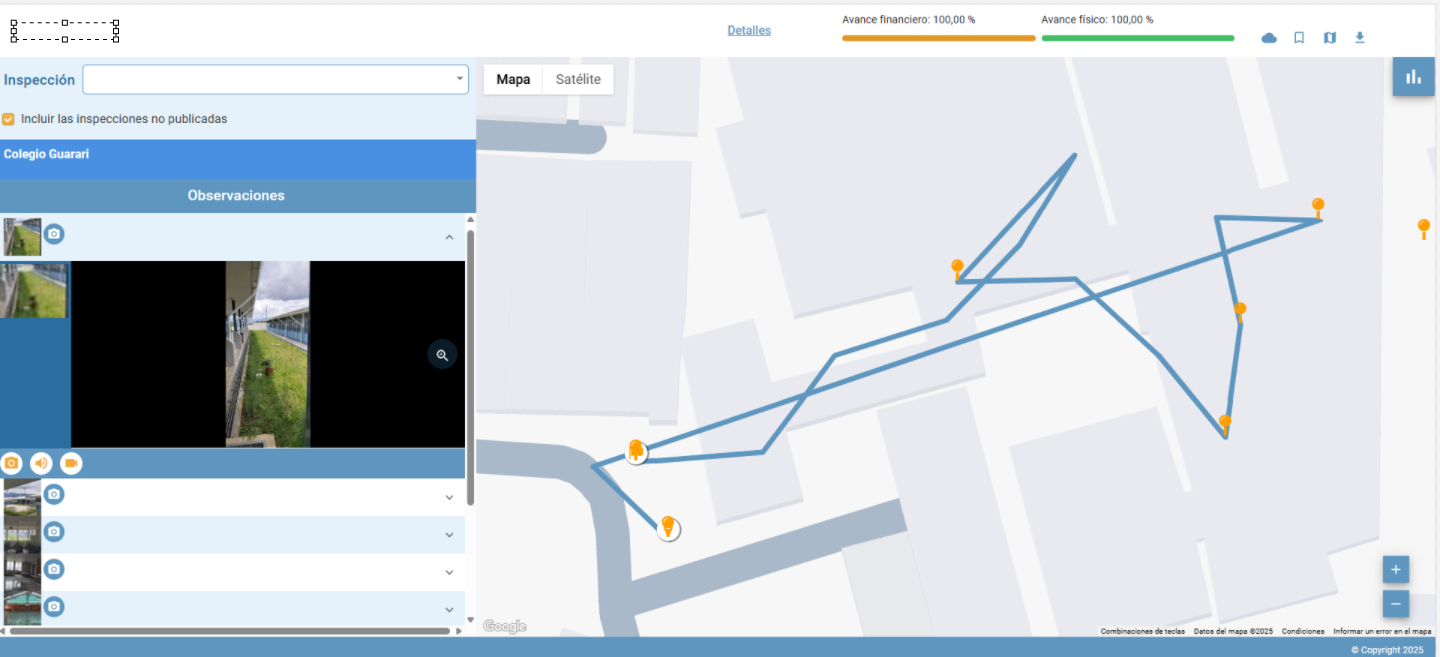Click the bookmark icon in top toolbar
This screenshot has width=1440, height=657.
[1299, 38]
